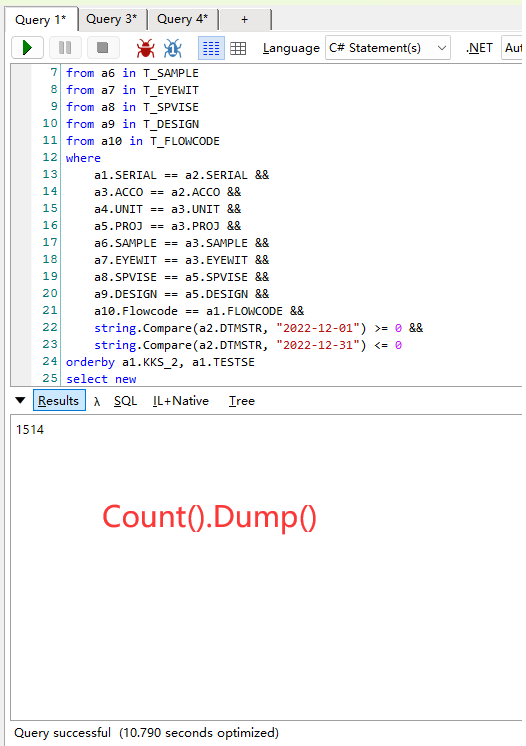Click the orderby keyword on line 24
This screenshot has width=526, height=746.
click(x=90, y=363)
